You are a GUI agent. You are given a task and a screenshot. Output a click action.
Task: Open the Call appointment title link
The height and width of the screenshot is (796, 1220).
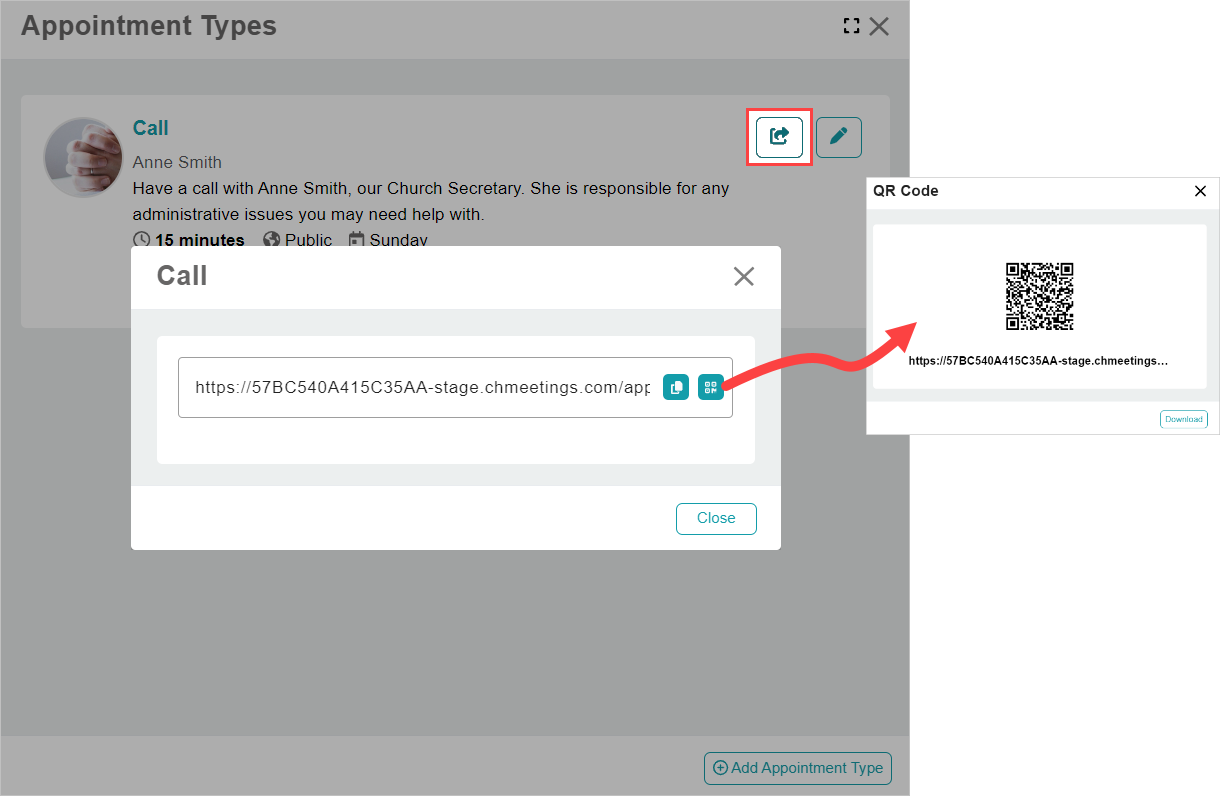(x=151, y=128)
